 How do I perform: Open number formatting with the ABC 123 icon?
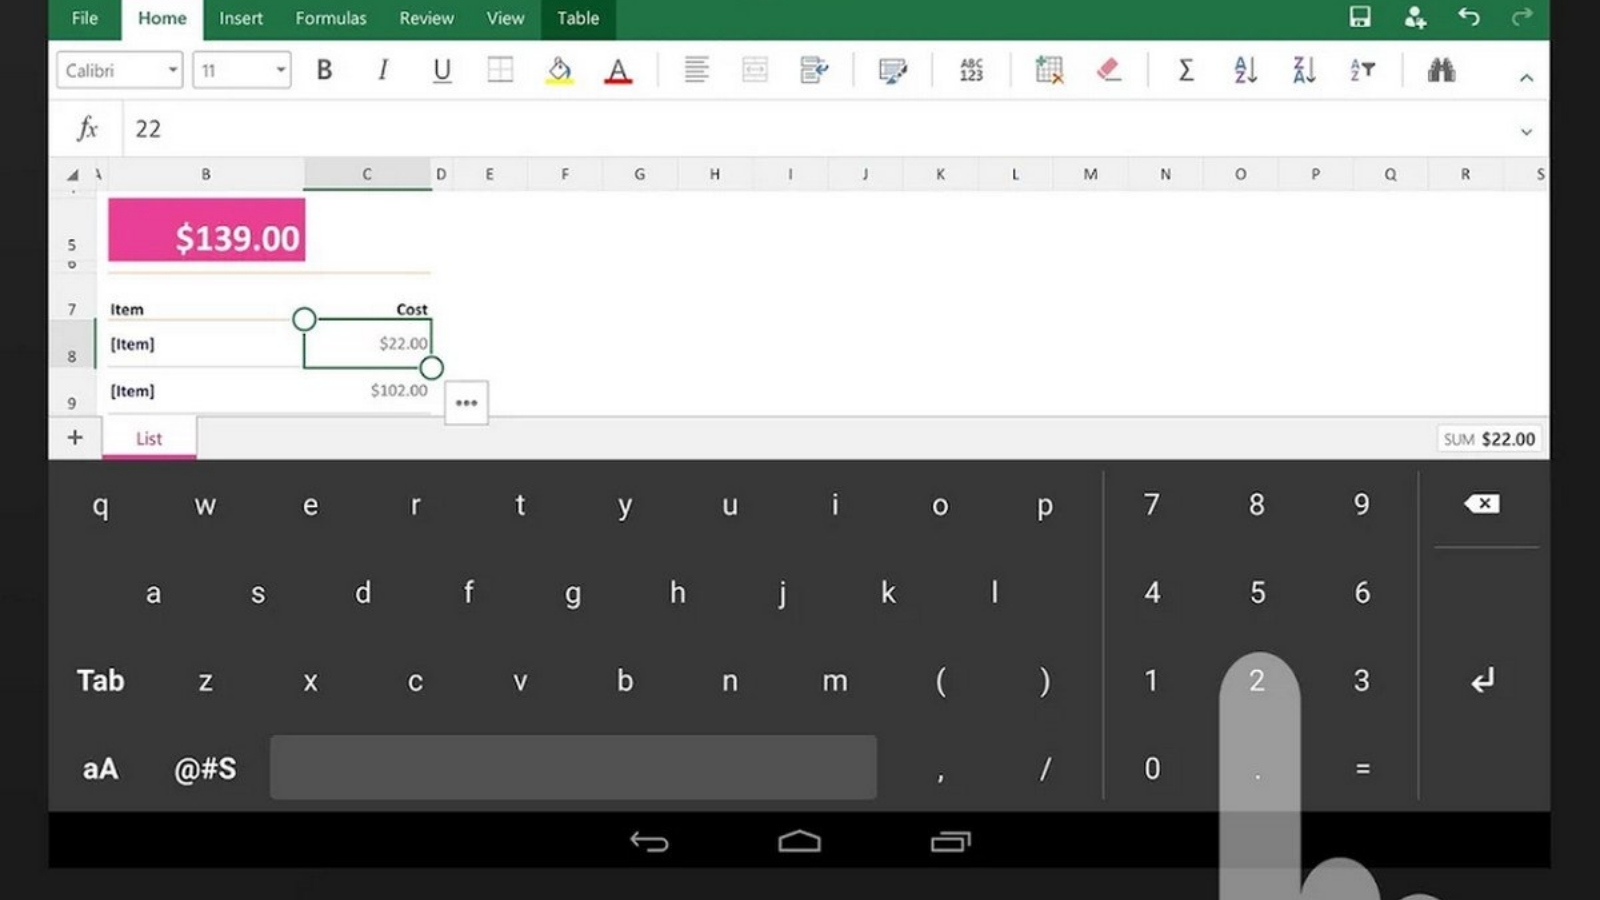point(969,69)
